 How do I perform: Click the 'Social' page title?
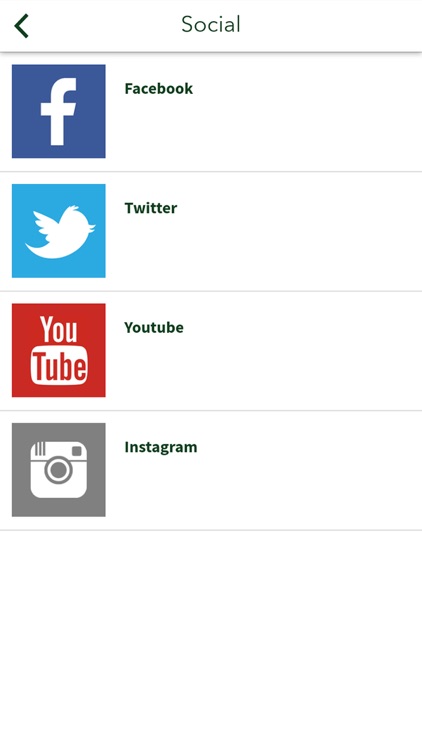[x=211, y=24]
